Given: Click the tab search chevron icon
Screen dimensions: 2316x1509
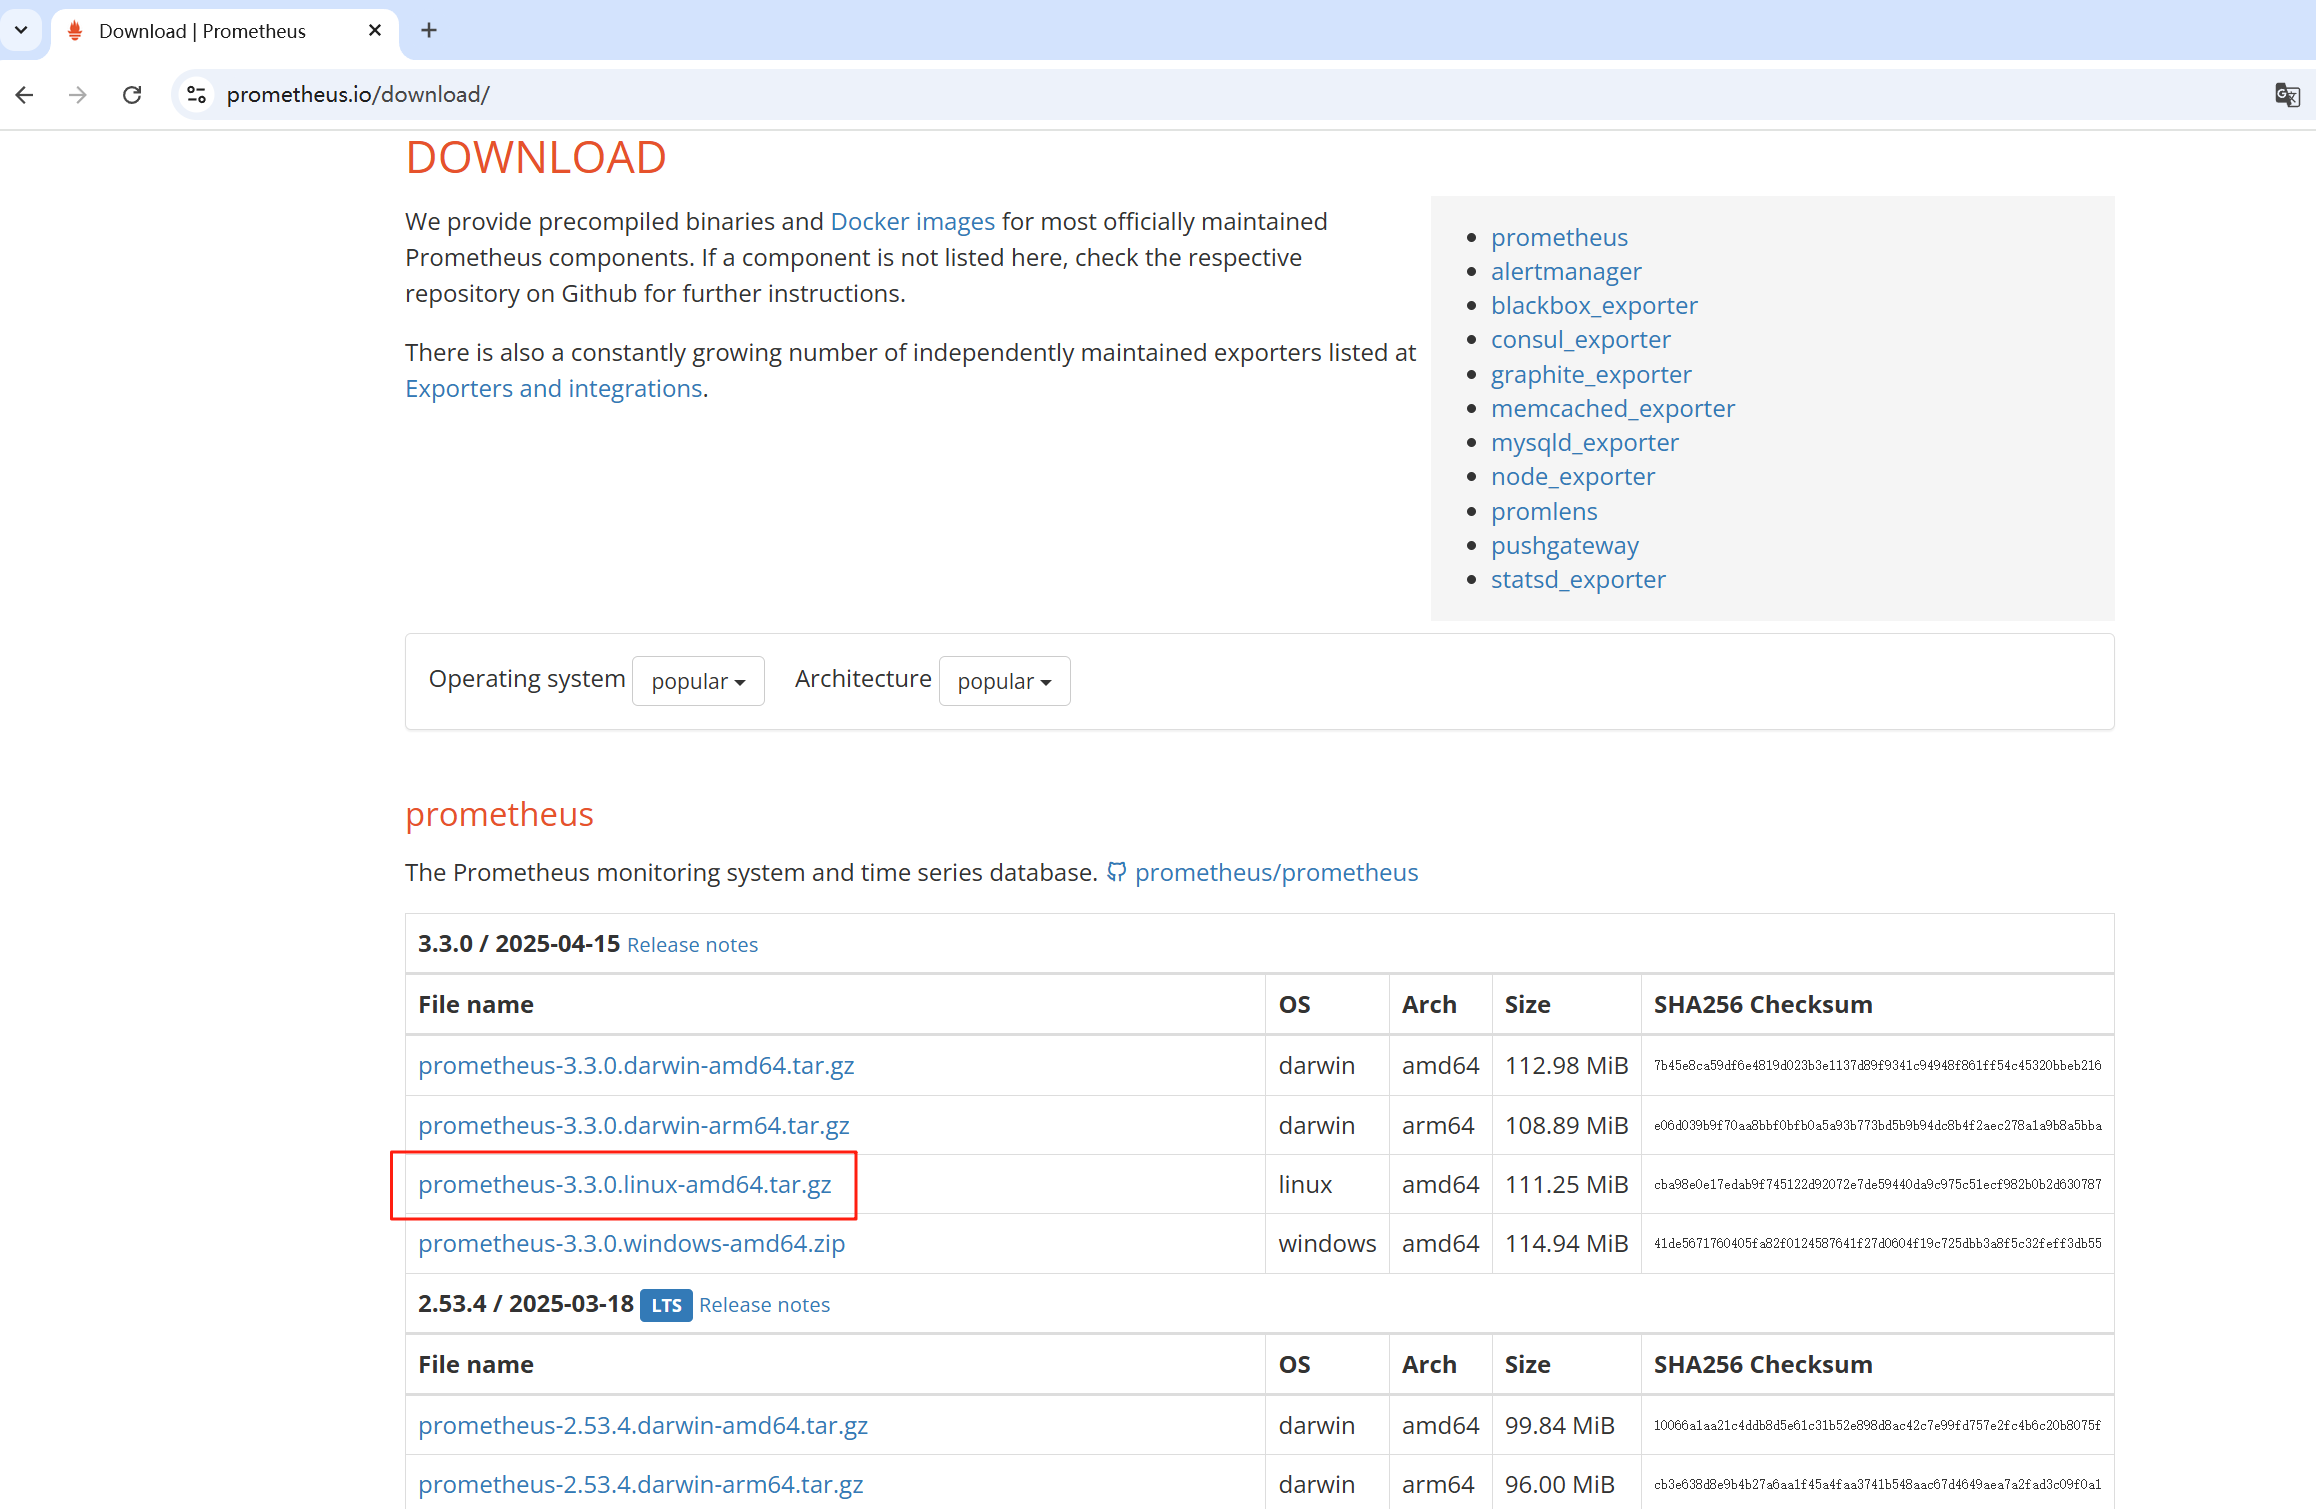Looking at the screenshot, I should coord(21,30).
